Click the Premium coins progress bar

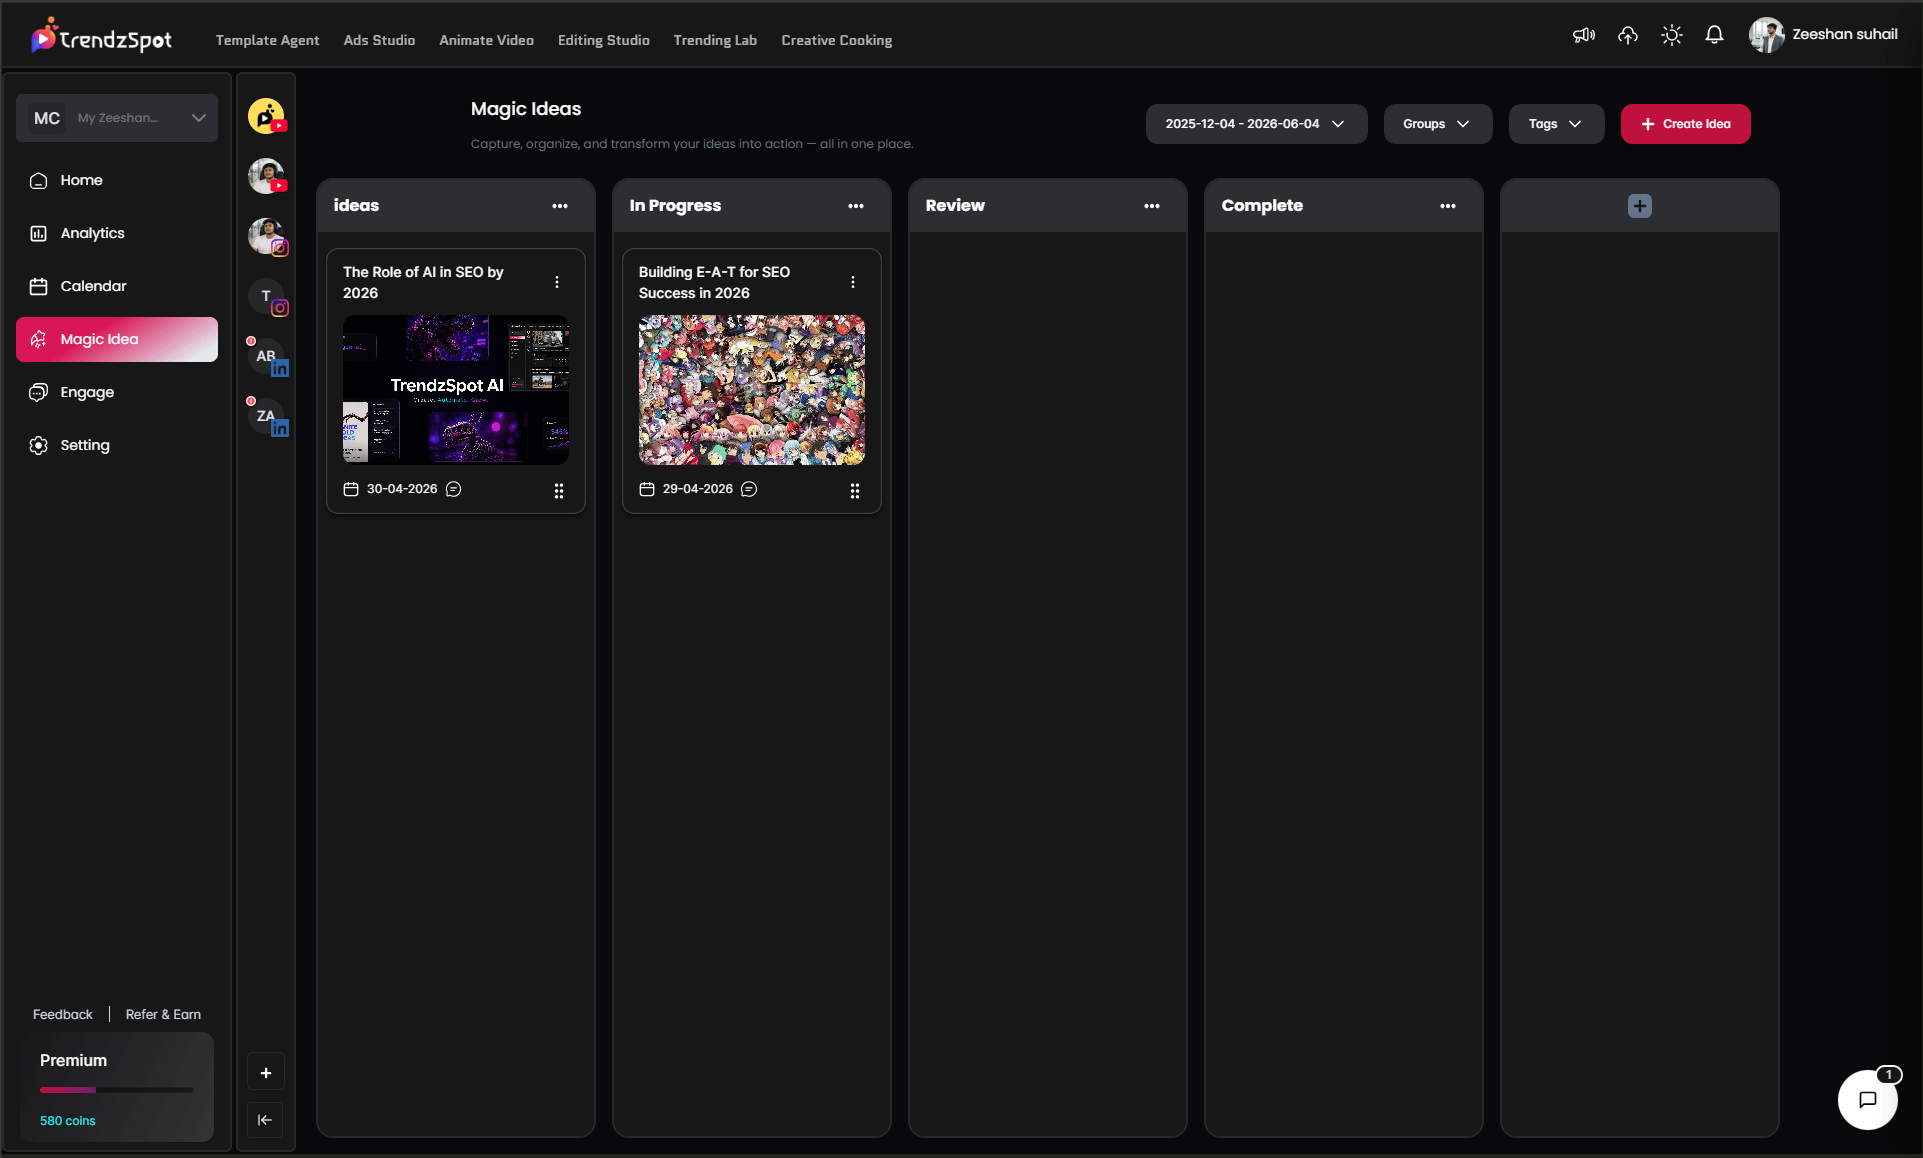[117, 1090]
